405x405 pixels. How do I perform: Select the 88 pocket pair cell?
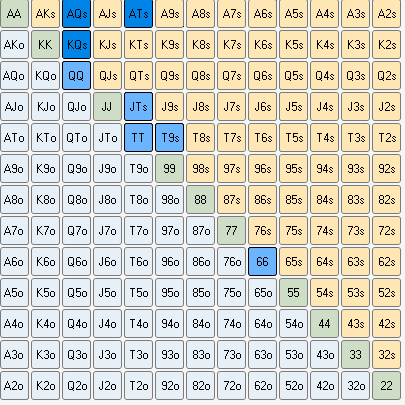coord(200,200)
